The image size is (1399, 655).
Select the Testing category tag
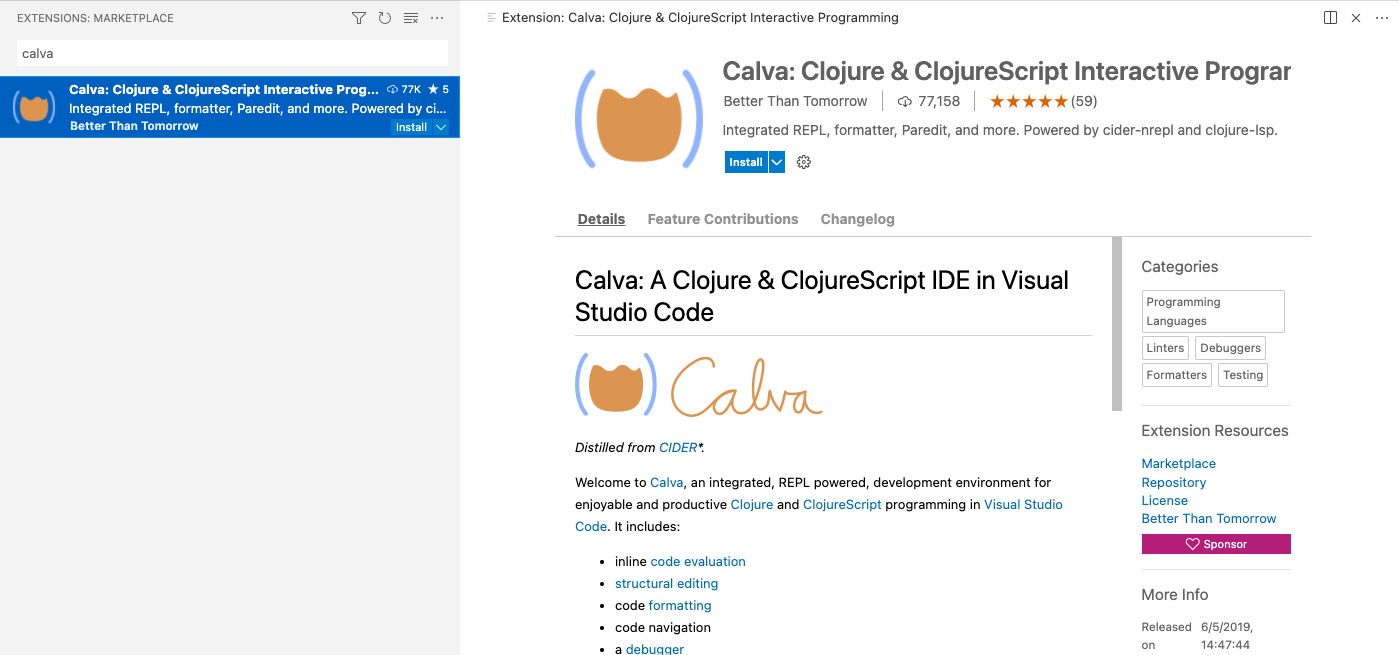[1243, 375]
